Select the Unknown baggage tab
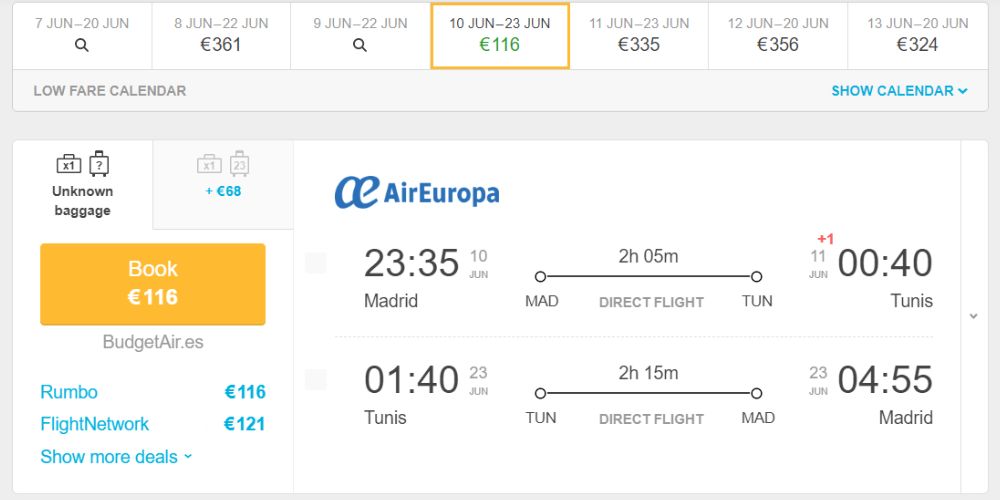 [x=82, y=185]
